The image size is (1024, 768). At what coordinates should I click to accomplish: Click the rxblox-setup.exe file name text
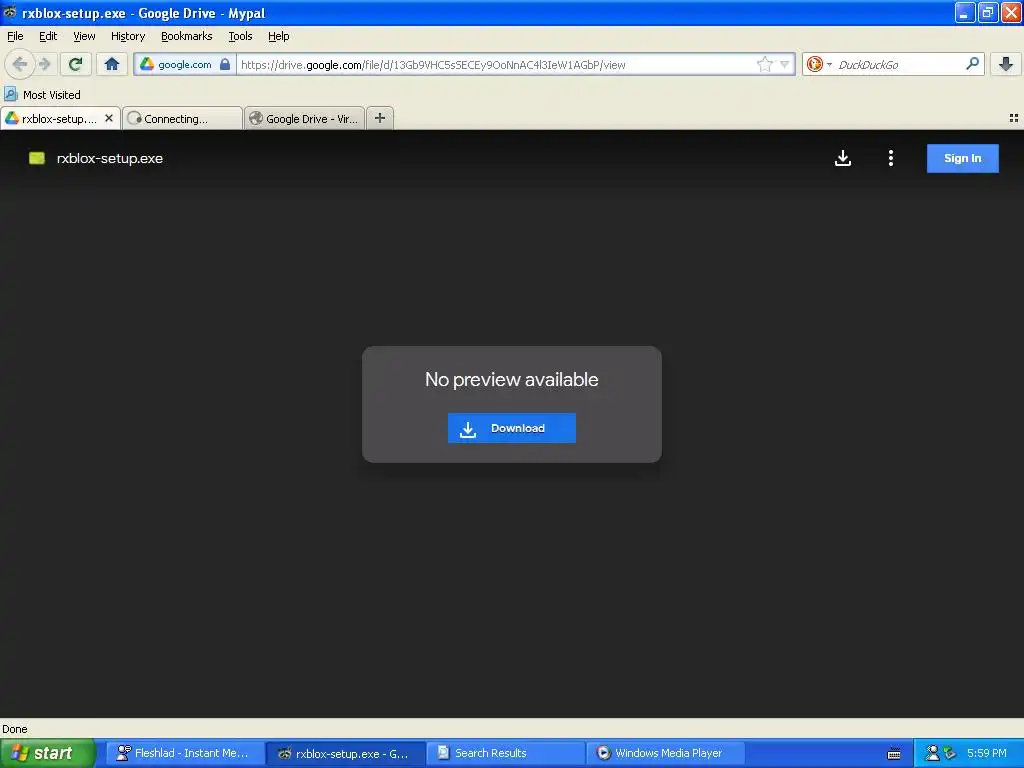110,158
